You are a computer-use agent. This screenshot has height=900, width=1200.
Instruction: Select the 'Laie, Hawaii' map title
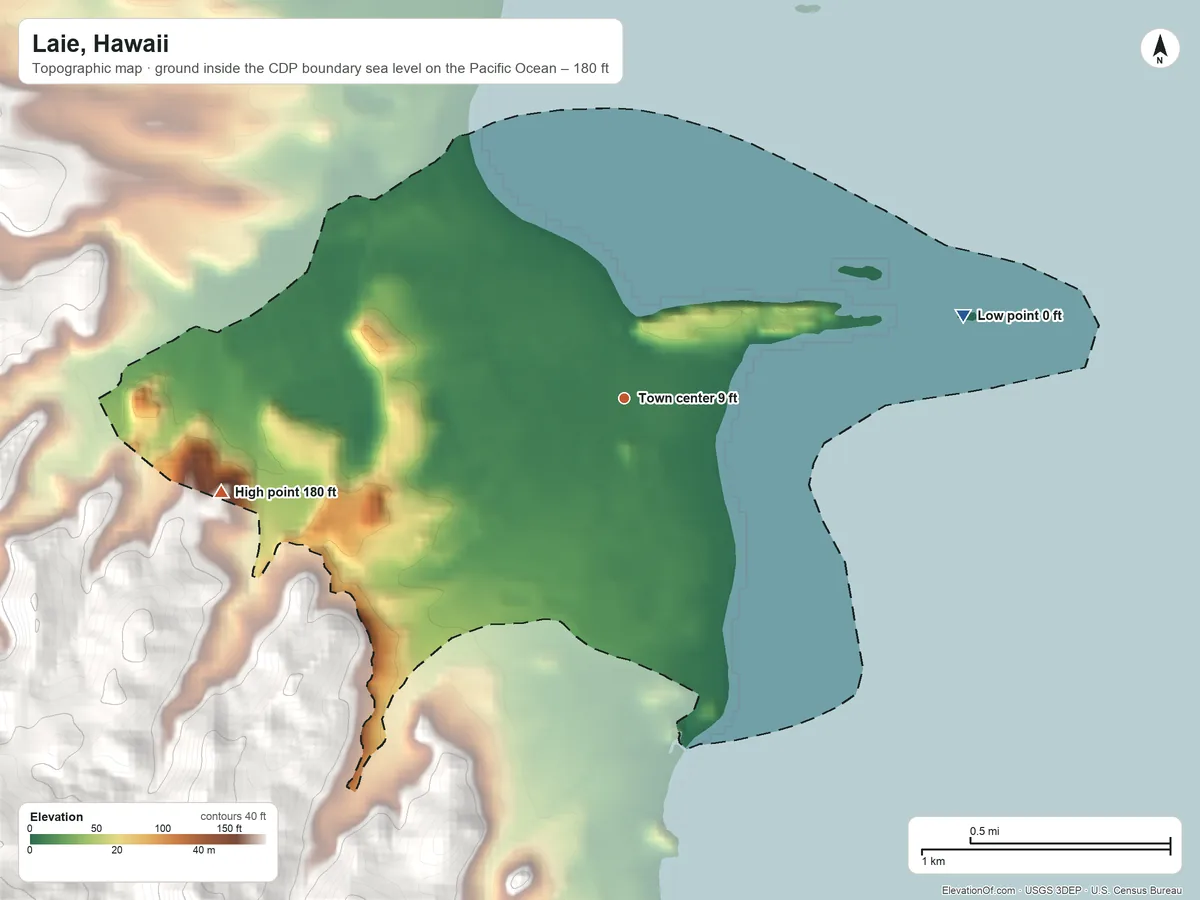pos(100,44)
